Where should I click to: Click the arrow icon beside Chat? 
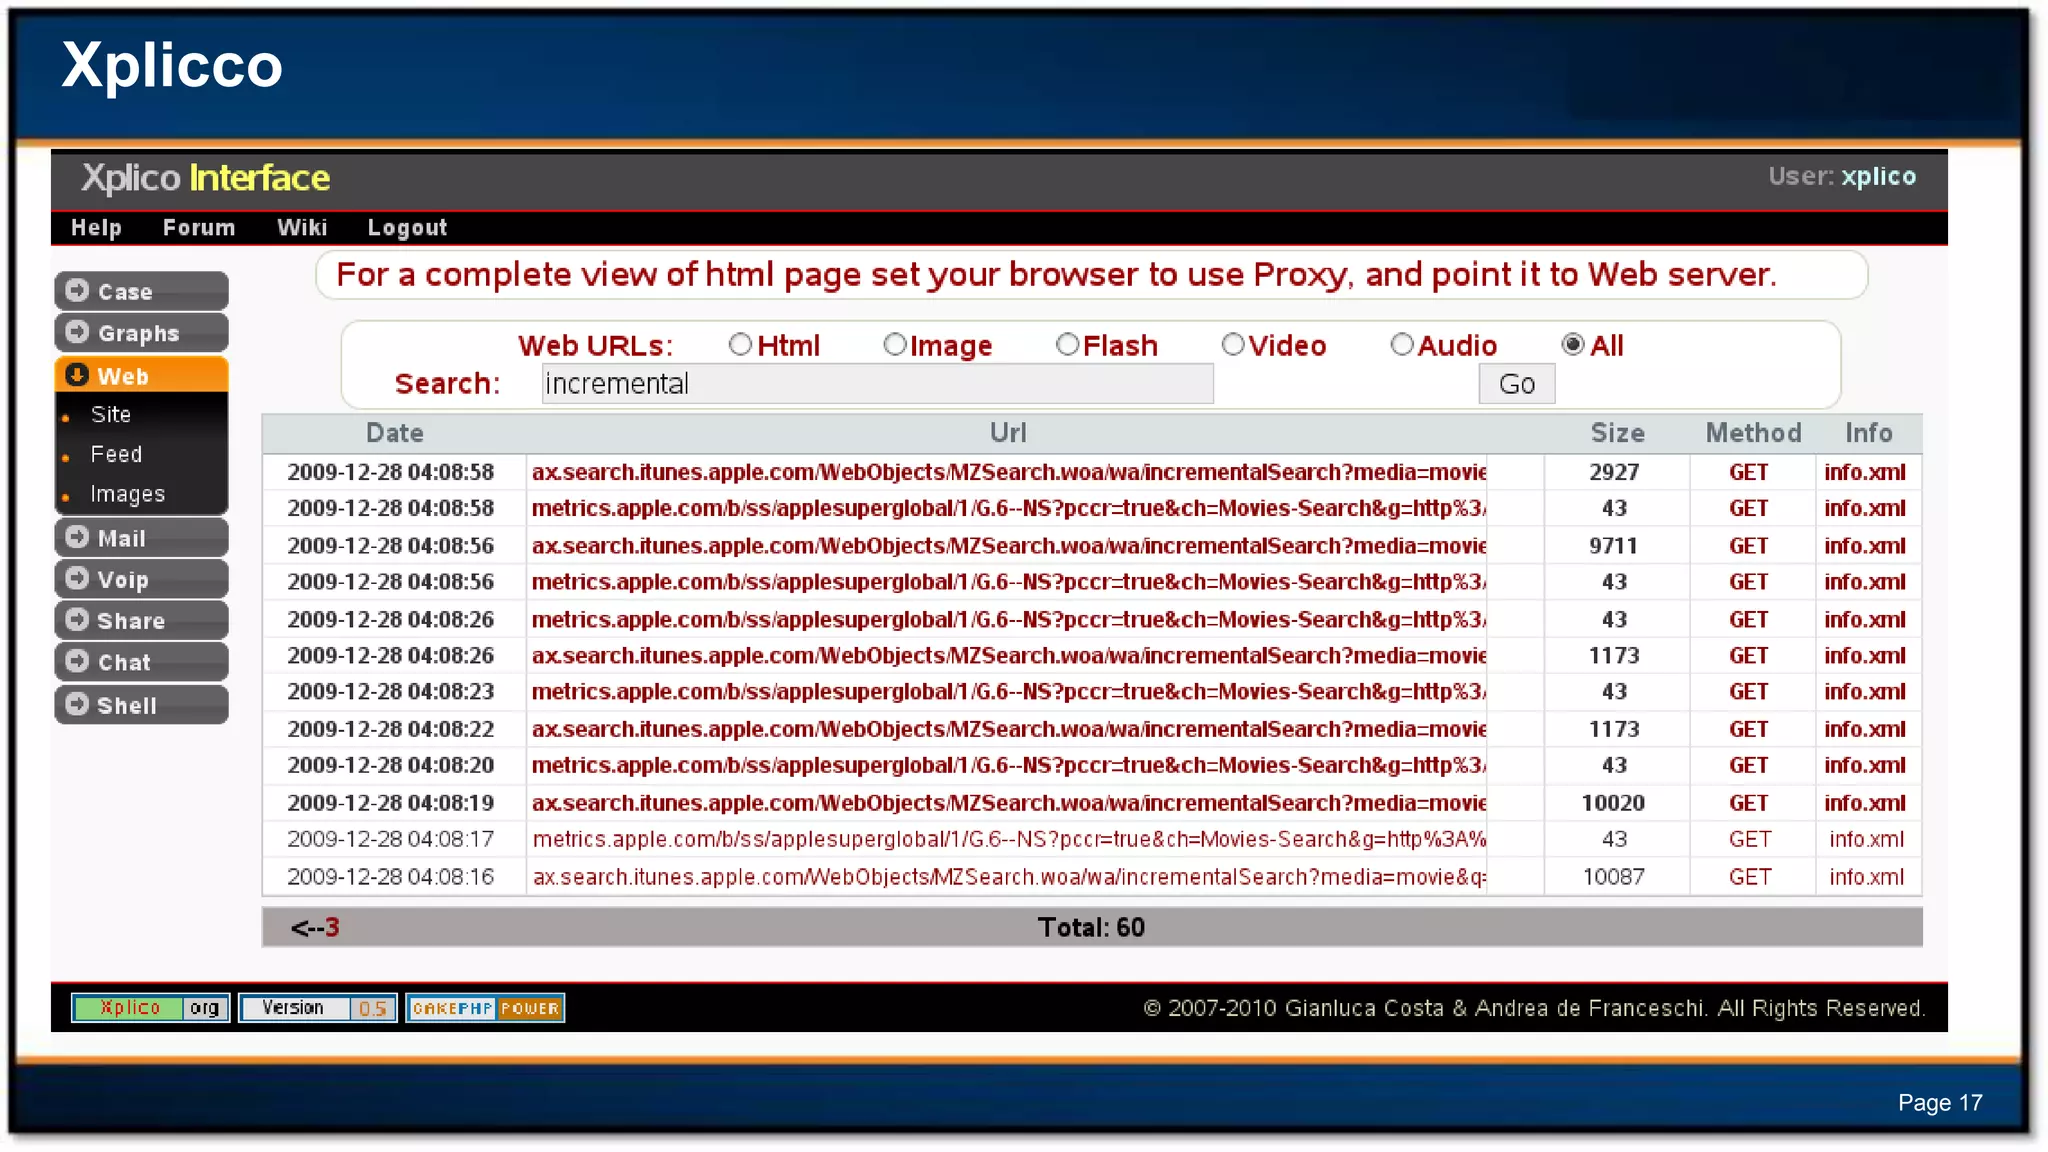pyautogui.click(x=77, y=661)
